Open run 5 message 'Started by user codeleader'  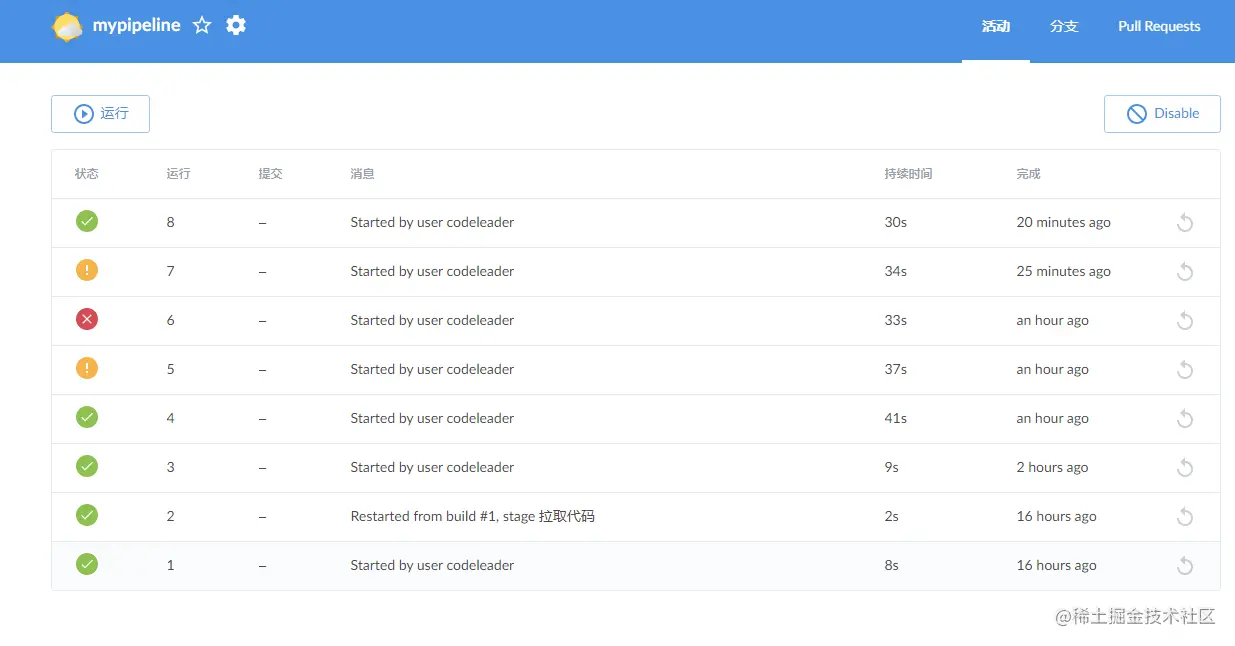coord(432,369)
